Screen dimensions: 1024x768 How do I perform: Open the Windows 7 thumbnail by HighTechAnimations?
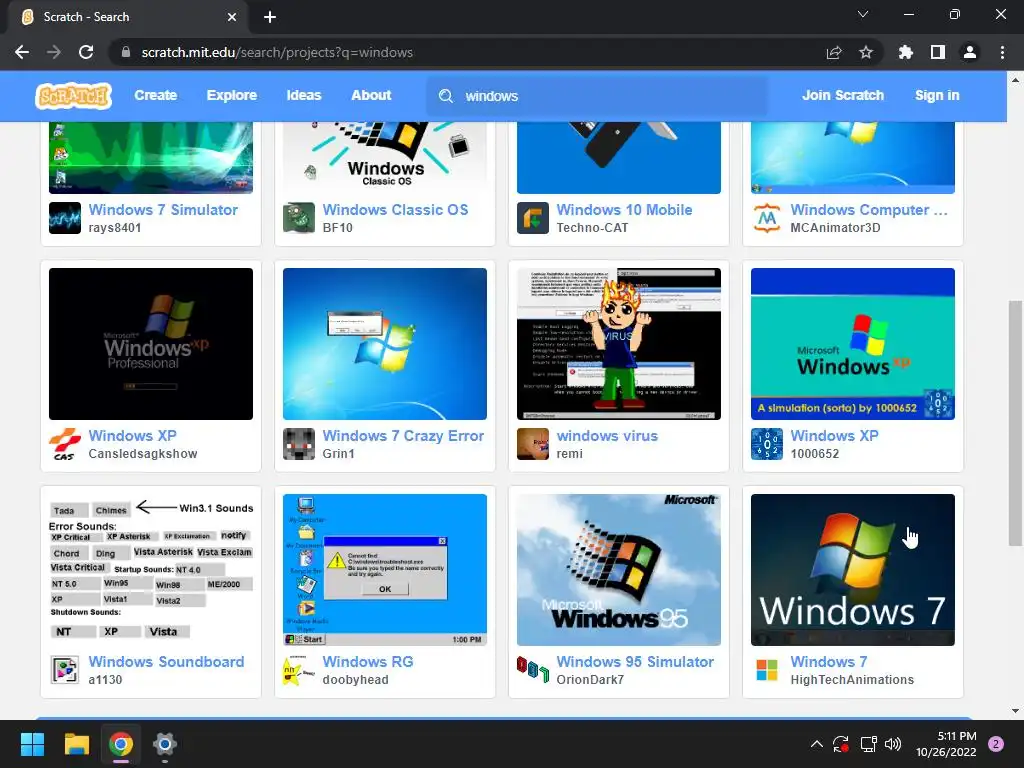[x=853, y=569]
